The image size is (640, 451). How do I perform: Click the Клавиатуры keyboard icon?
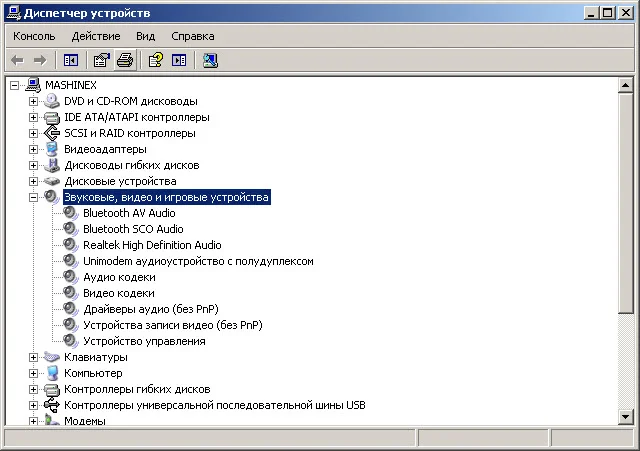52,357
